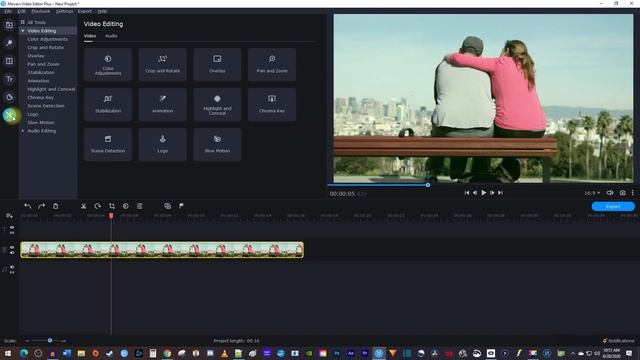Click the Animation tool tile
This screenshot has height=360, width=640.
coord(162,104)
